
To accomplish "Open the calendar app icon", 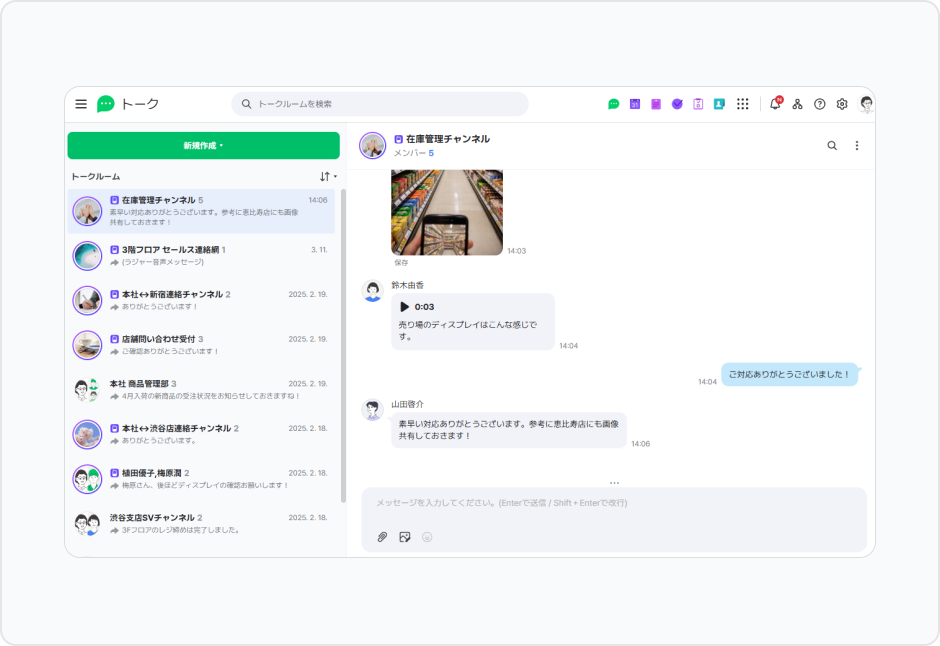I will [634, 104].
